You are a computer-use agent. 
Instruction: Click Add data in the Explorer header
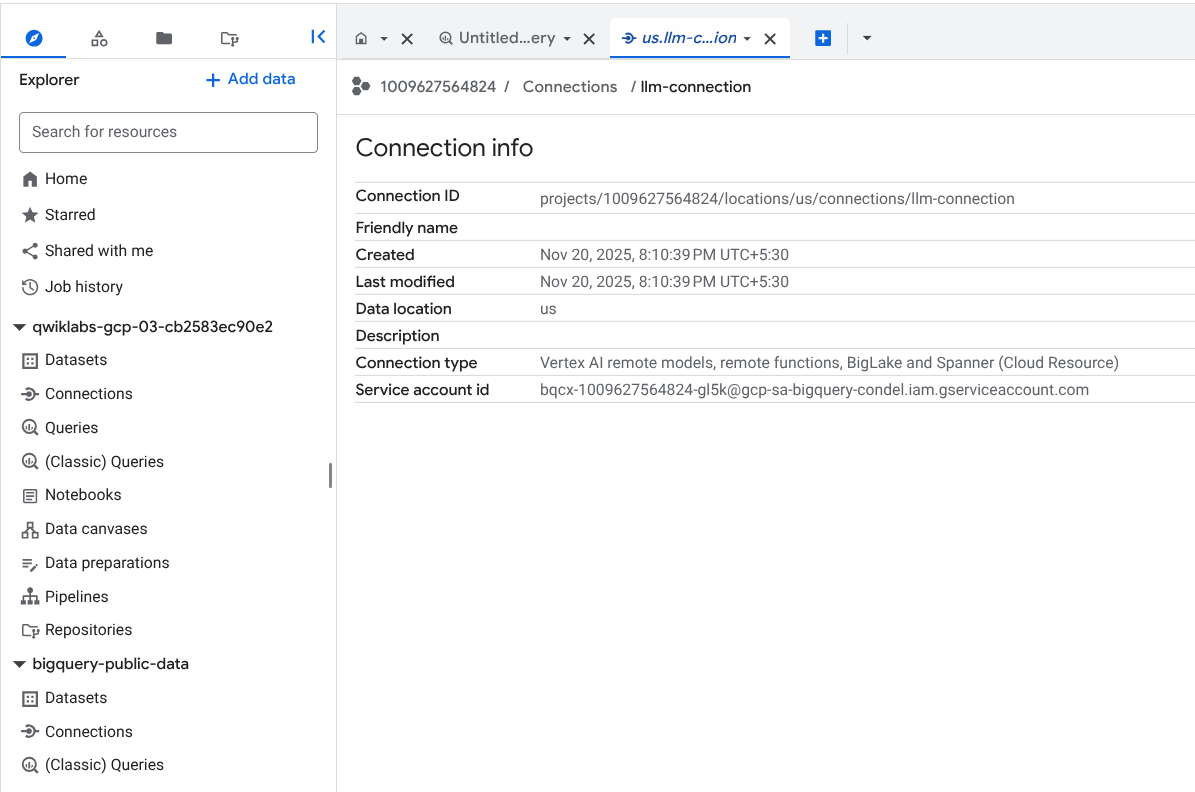coord(249,79)
